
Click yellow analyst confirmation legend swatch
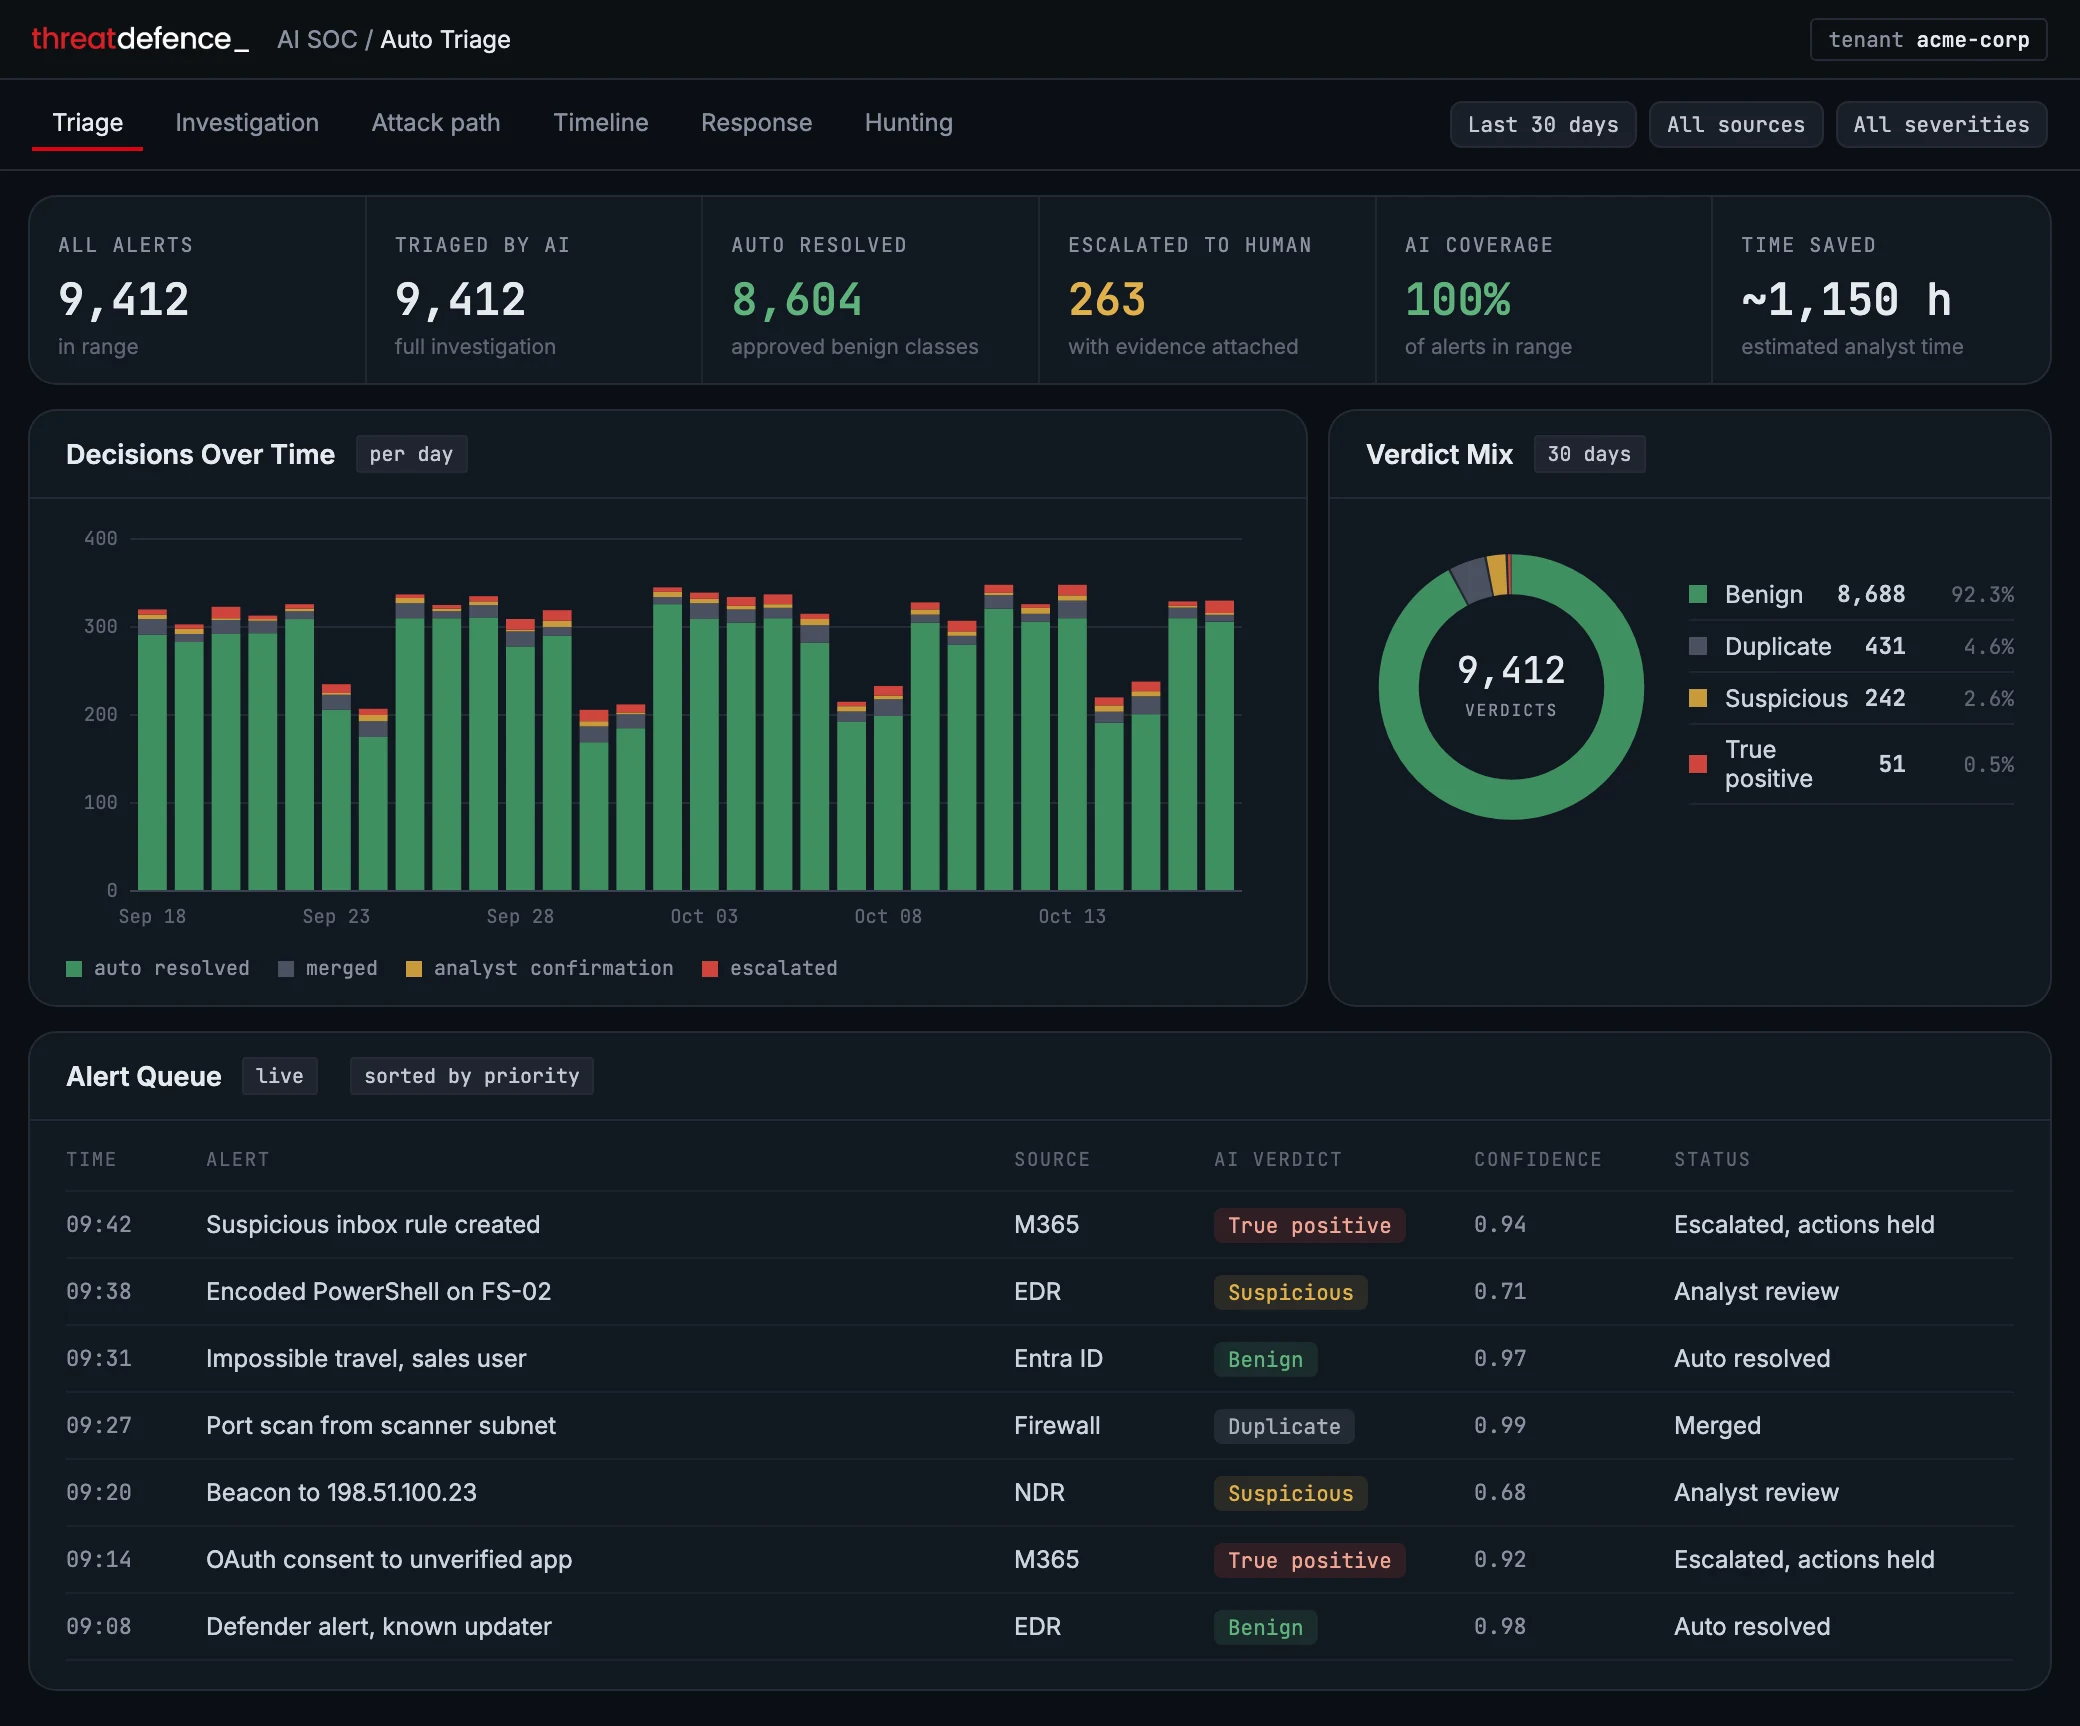point(414,969)
